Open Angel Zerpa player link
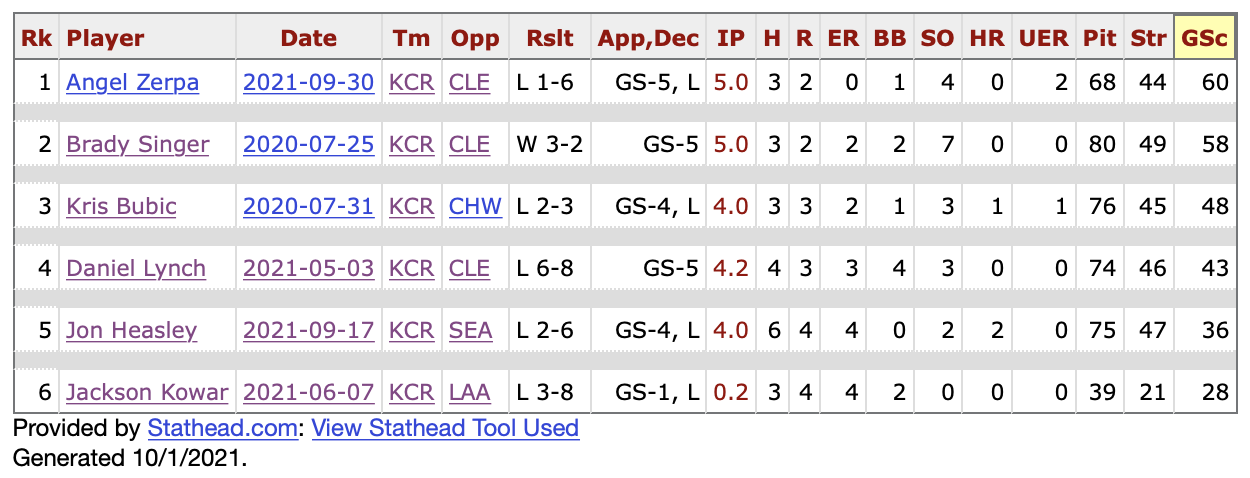This screenshot has height=478, width=1250. [132, 82]
